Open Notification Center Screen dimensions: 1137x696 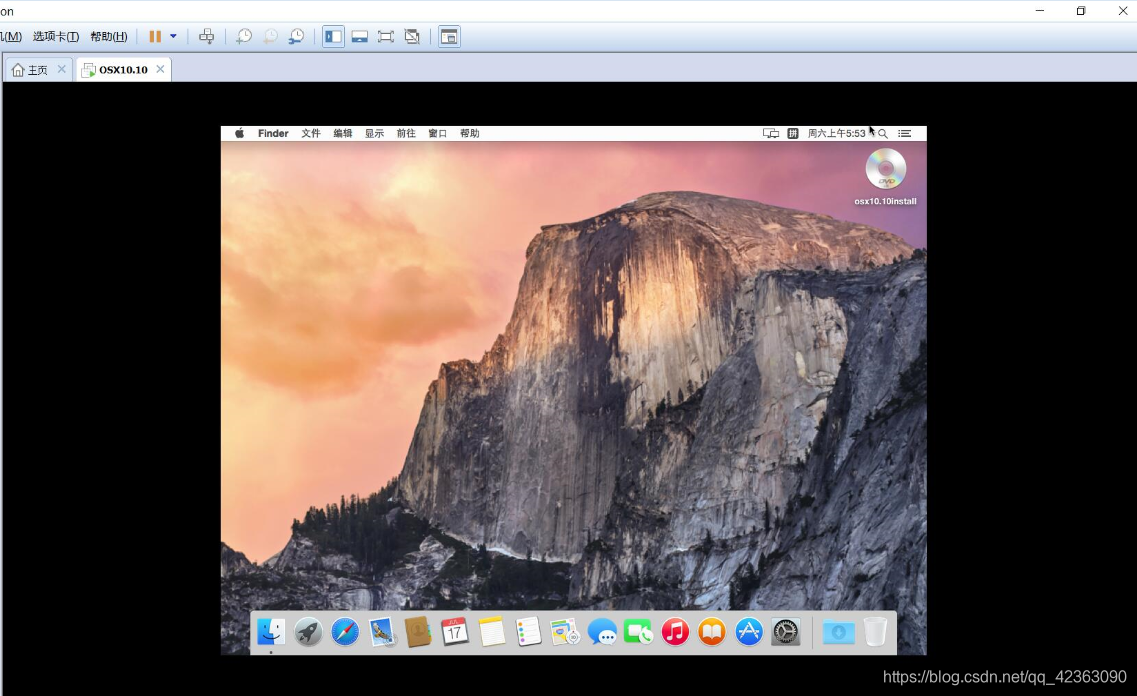click(904, 133)
